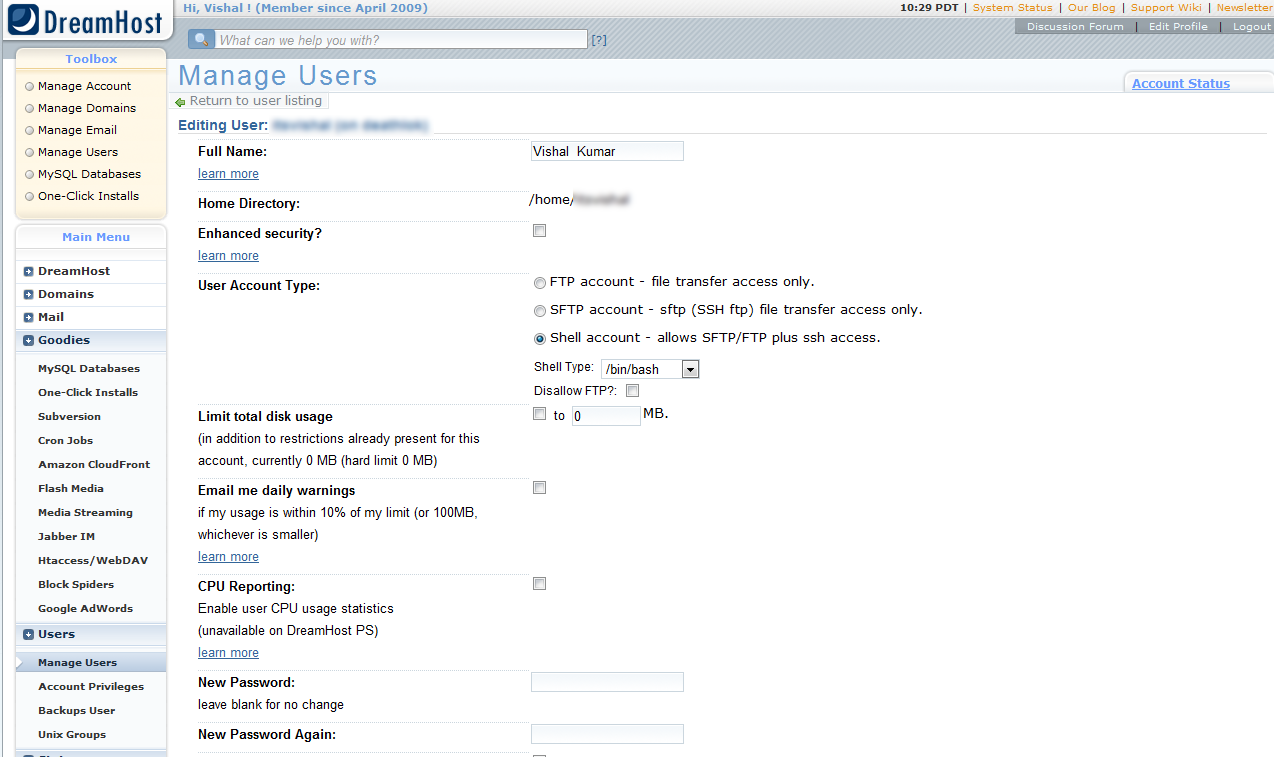Open Manage Account in the Toolbox

[84, 86]
